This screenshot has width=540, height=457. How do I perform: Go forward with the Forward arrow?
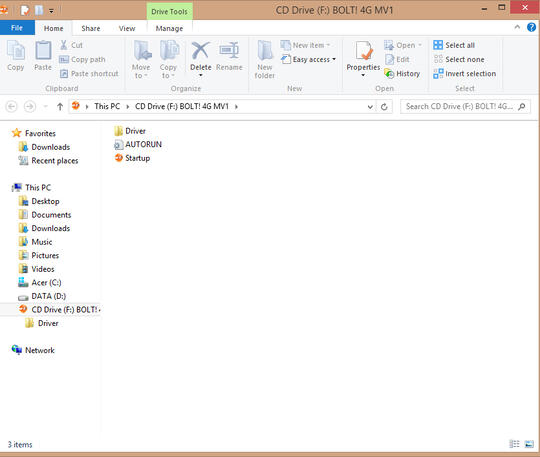click(30, 106)
